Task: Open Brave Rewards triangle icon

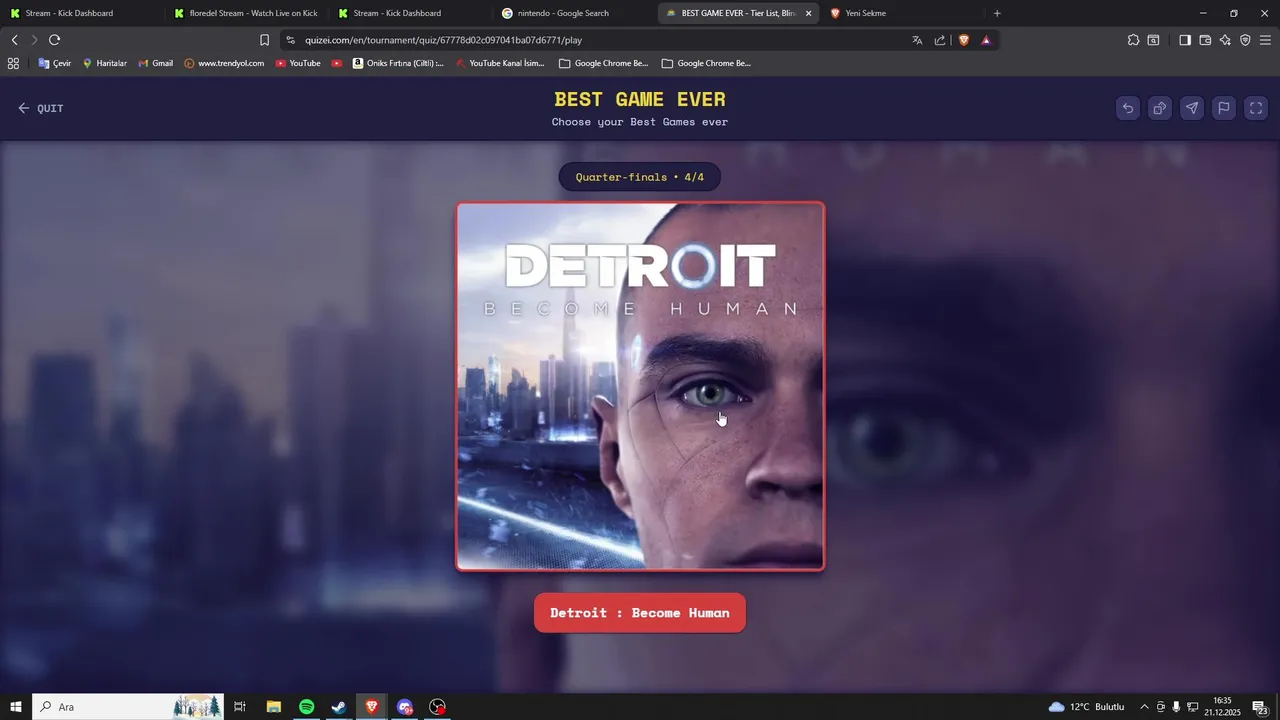Action: pyautogui.click(x=986, y=40)
